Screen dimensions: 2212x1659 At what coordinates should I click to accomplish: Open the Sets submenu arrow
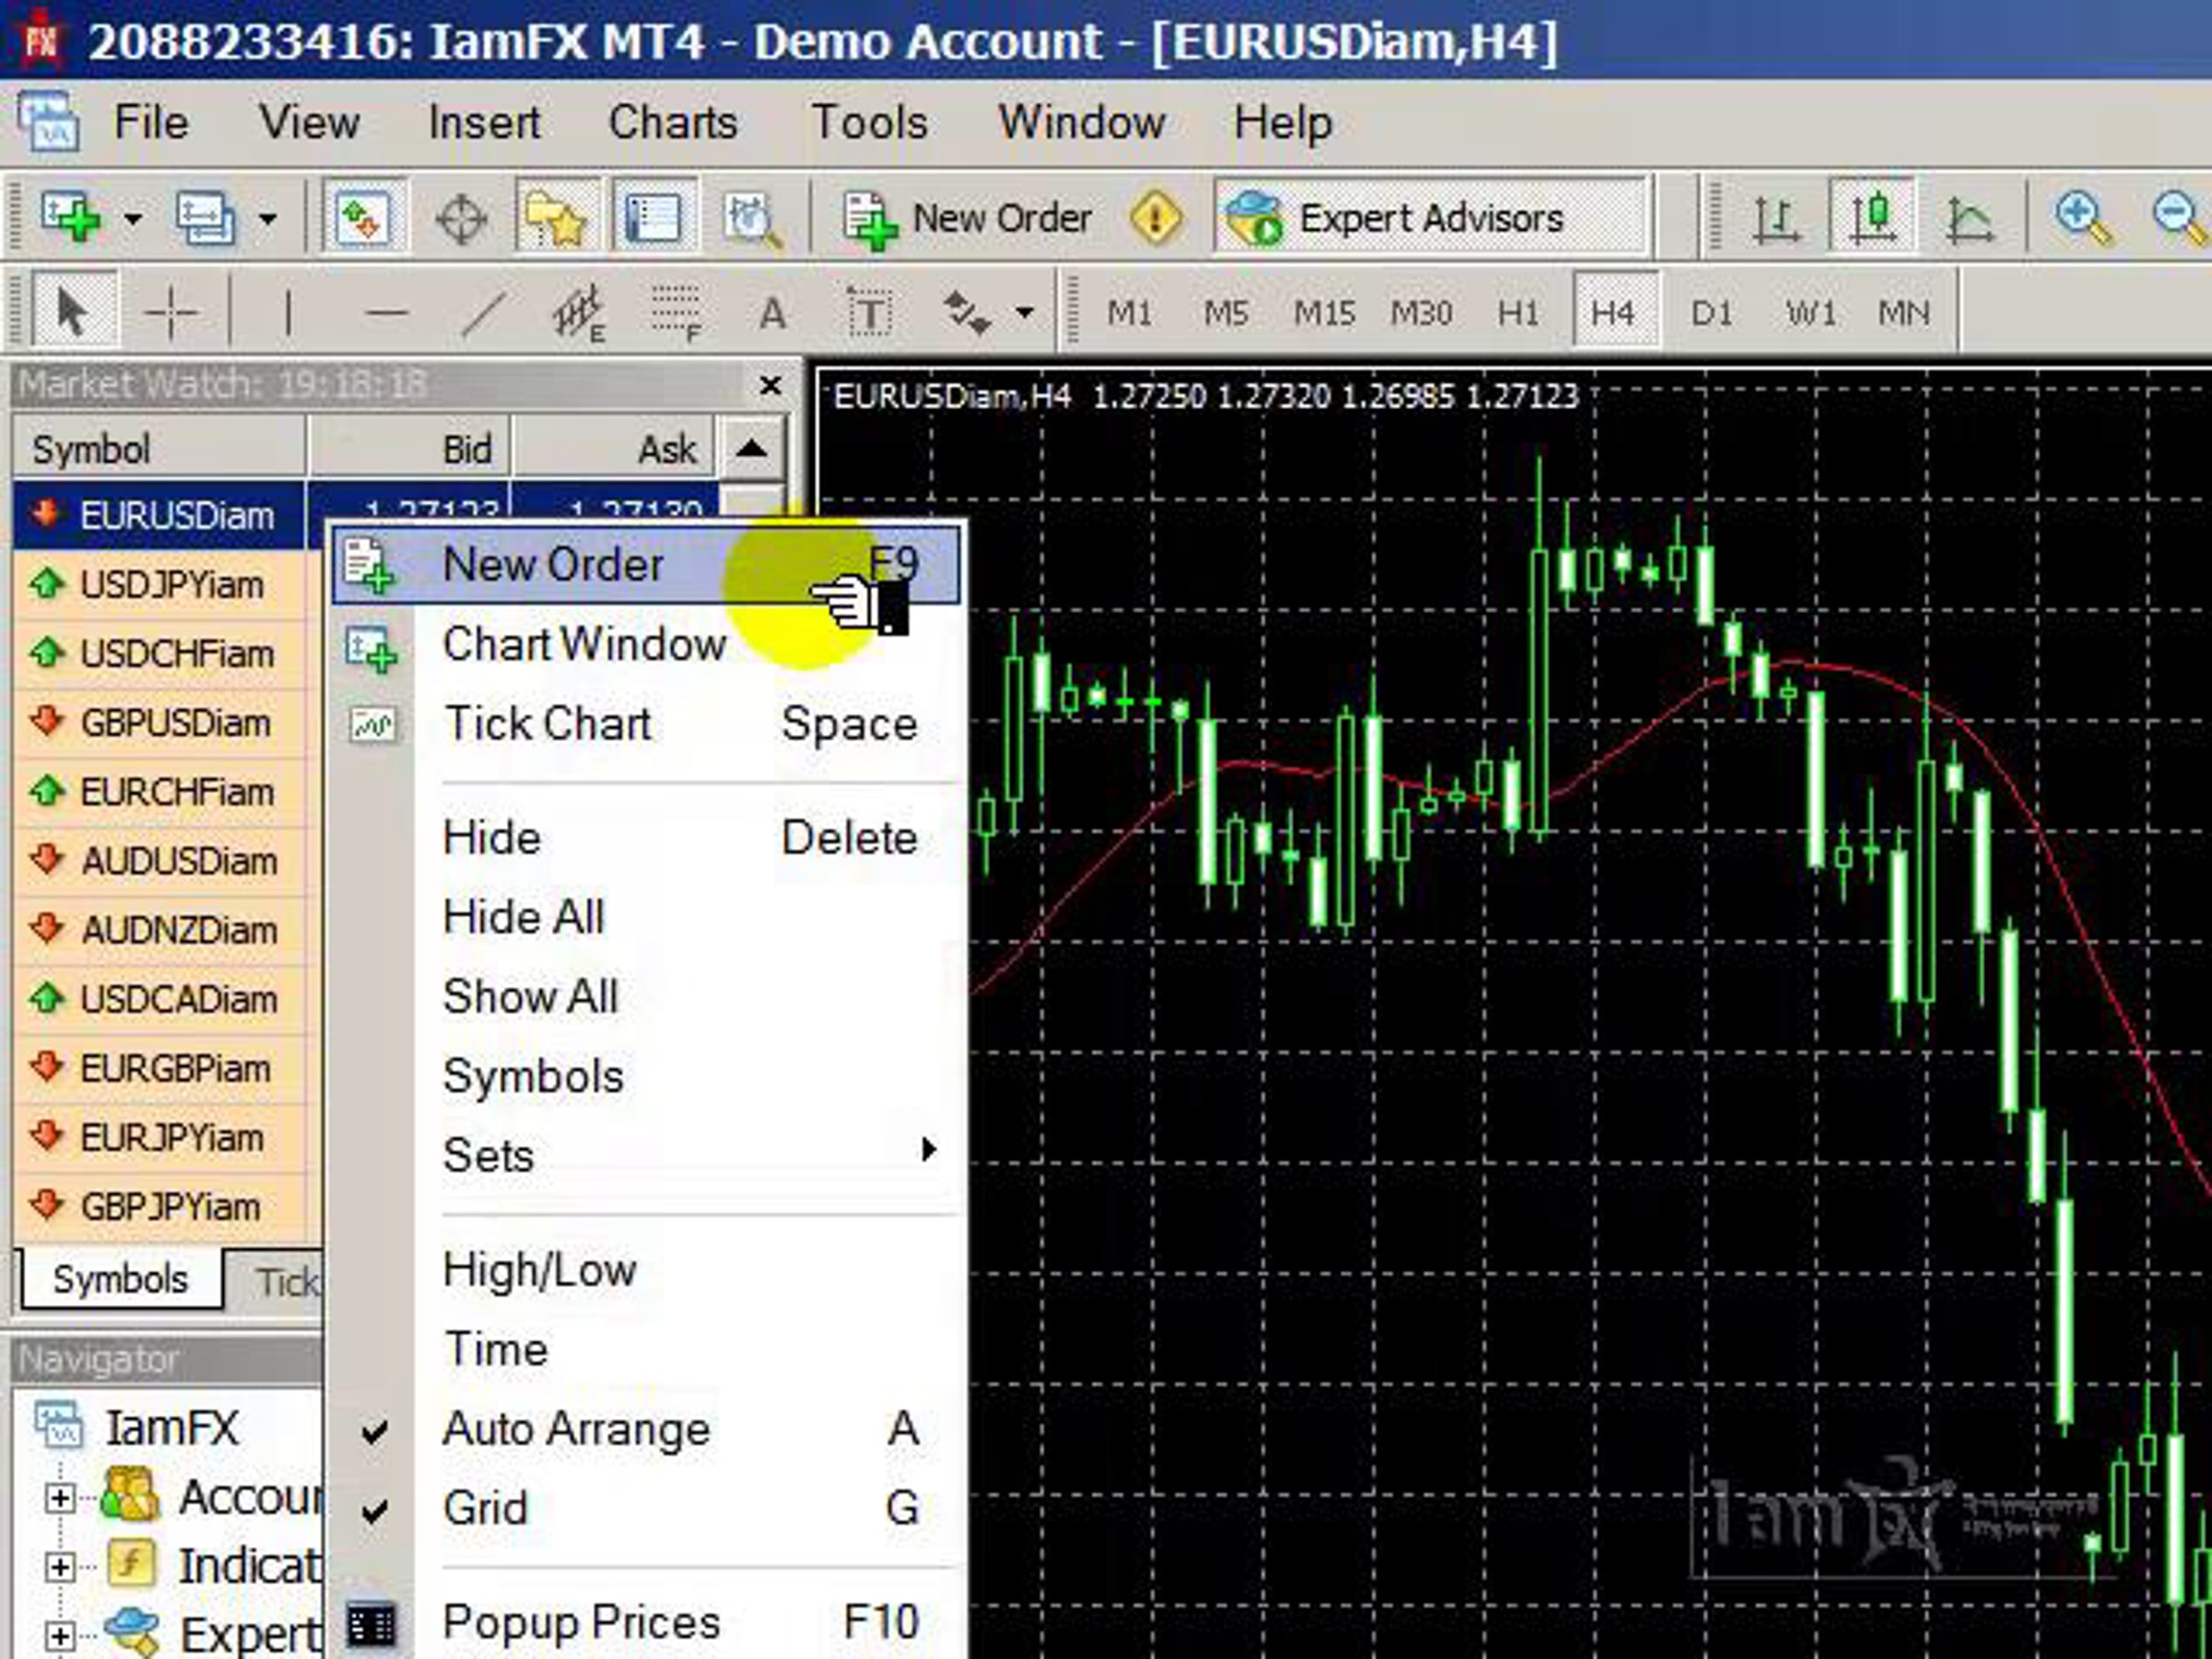click(x=928, y=1150)
